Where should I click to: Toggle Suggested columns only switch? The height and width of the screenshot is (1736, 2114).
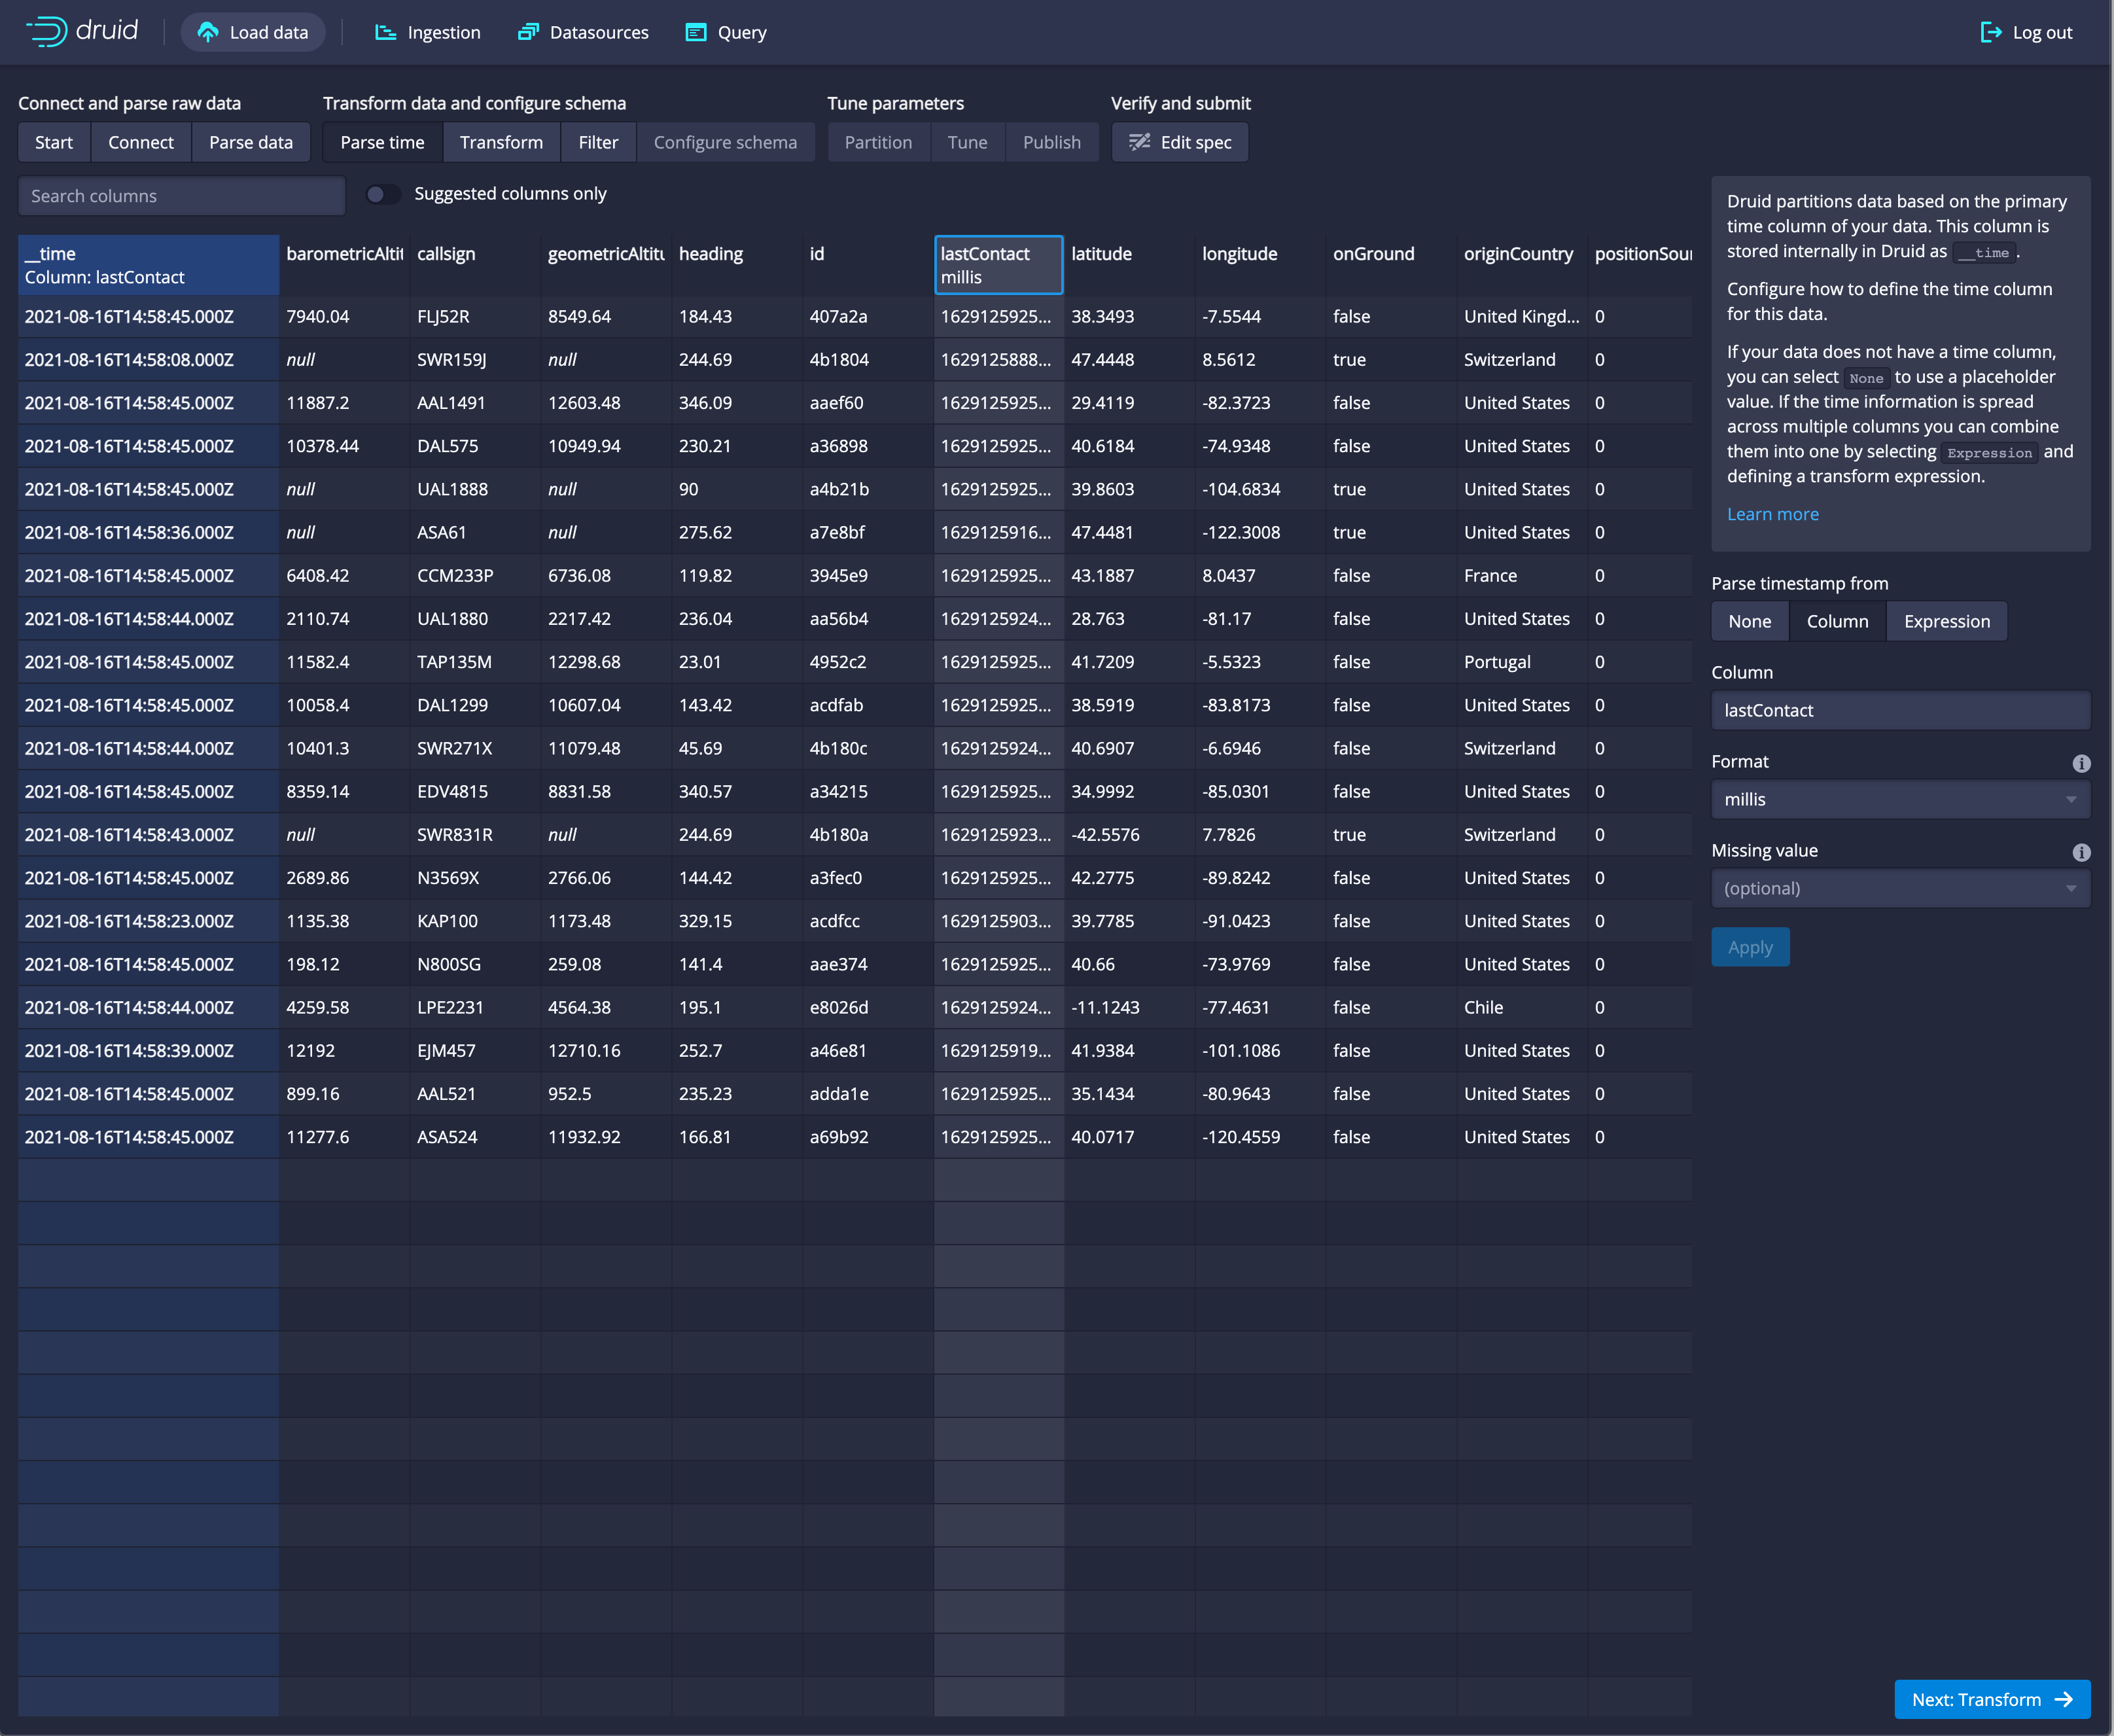pyautogui.click(x=383, y=194)
